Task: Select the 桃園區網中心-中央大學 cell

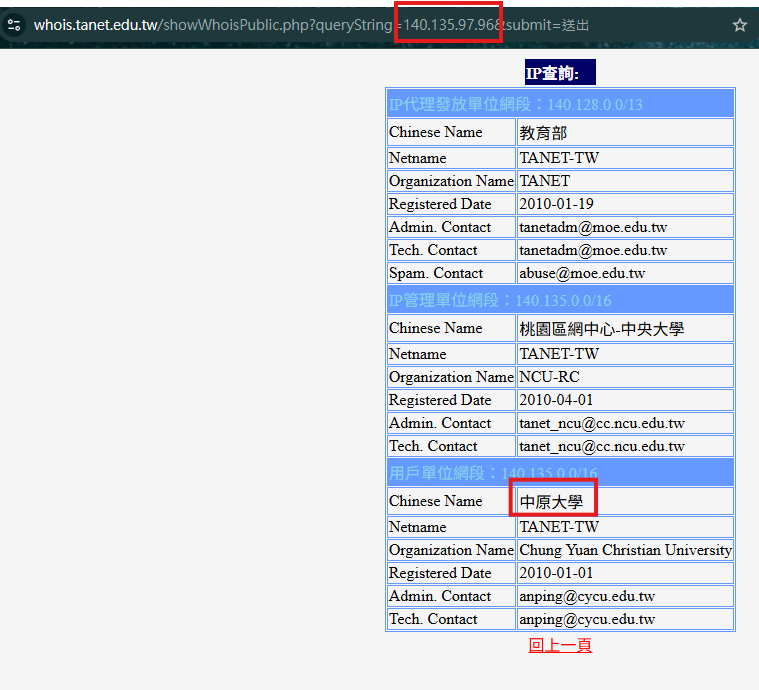Action: (625, 328)
